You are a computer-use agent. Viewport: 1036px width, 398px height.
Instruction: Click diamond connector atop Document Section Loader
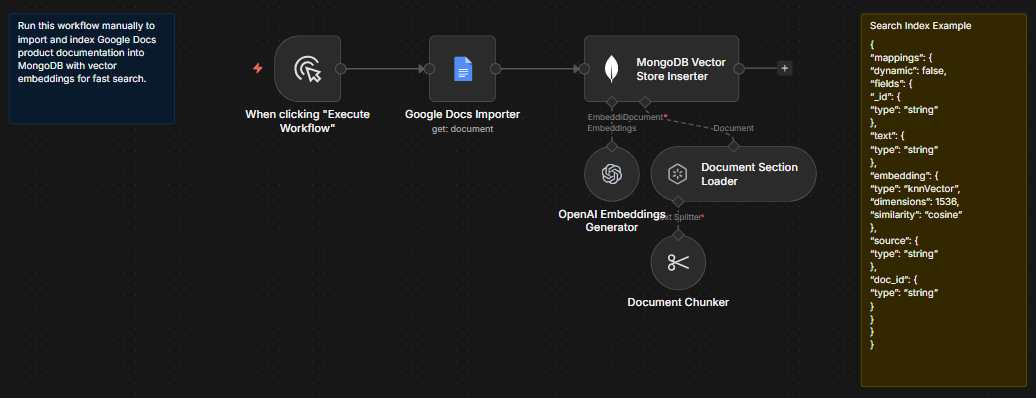733,146
